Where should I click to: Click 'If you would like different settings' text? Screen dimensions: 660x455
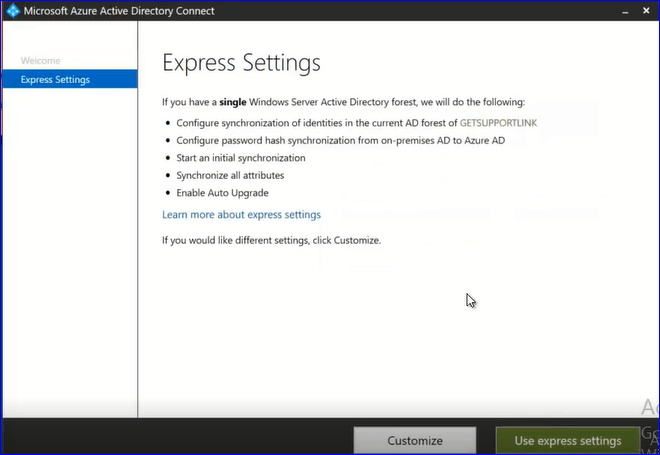[x=271, y=240]
